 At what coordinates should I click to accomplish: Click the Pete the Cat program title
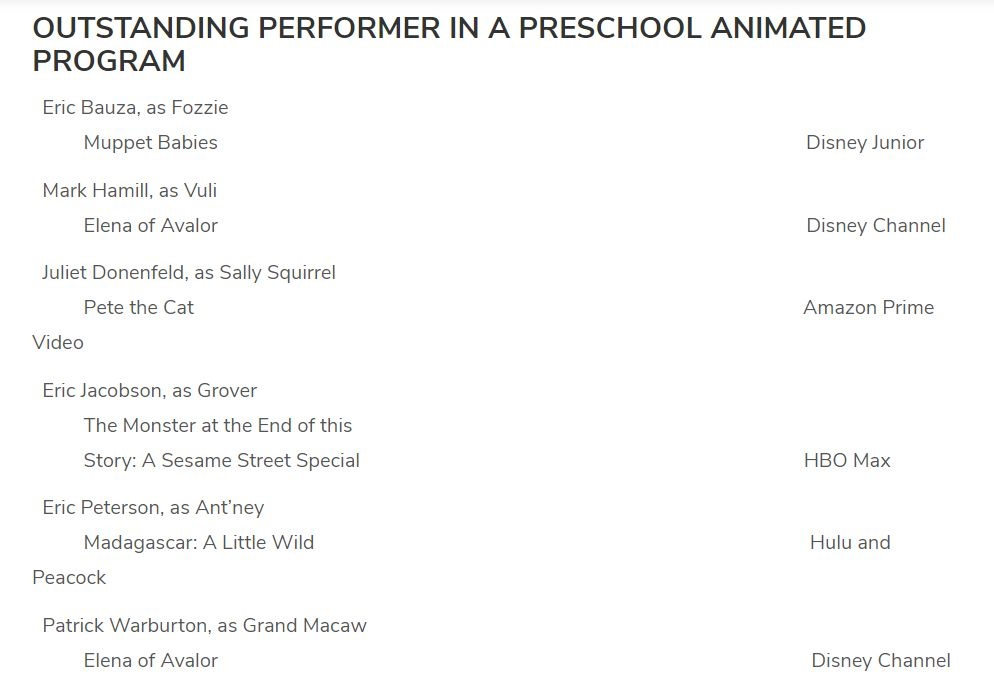coord(138,307)
